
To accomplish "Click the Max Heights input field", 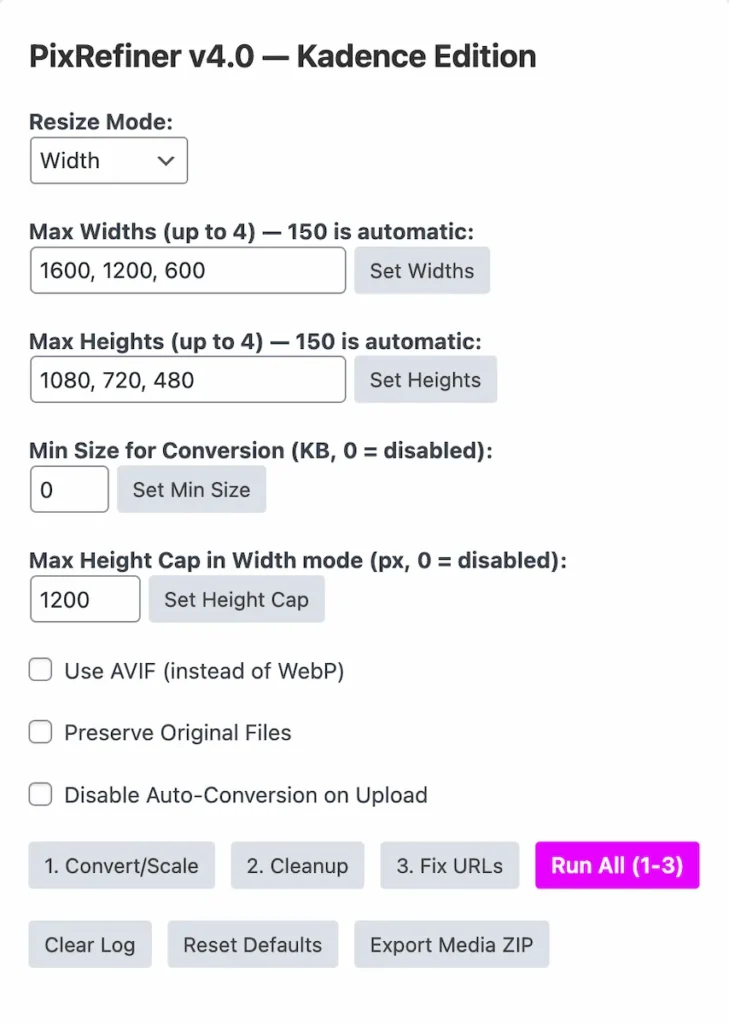I will click(187, 380).
